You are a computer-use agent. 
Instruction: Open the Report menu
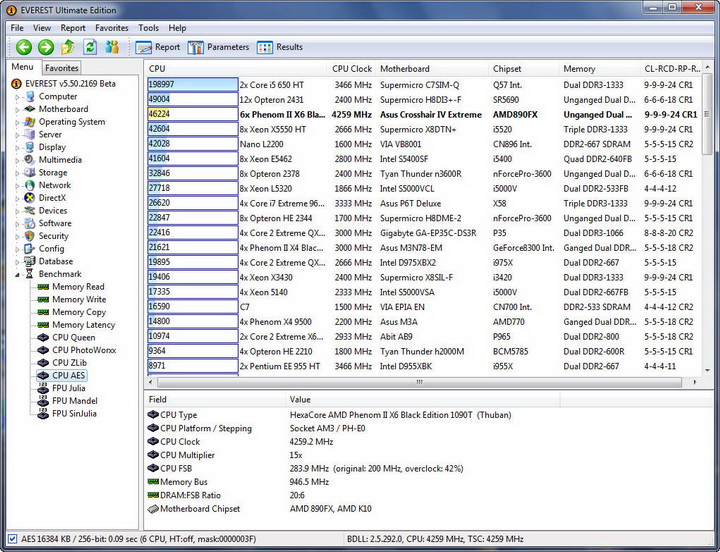coord(73,28)
